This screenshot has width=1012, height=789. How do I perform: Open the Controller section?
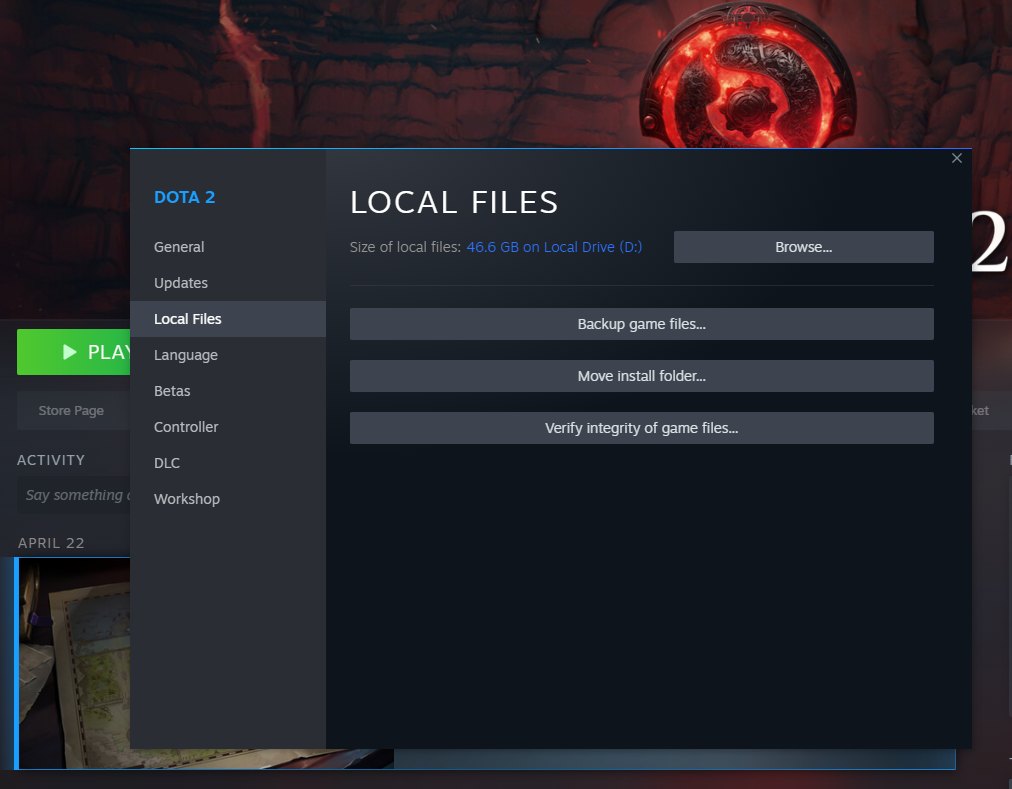228,427
